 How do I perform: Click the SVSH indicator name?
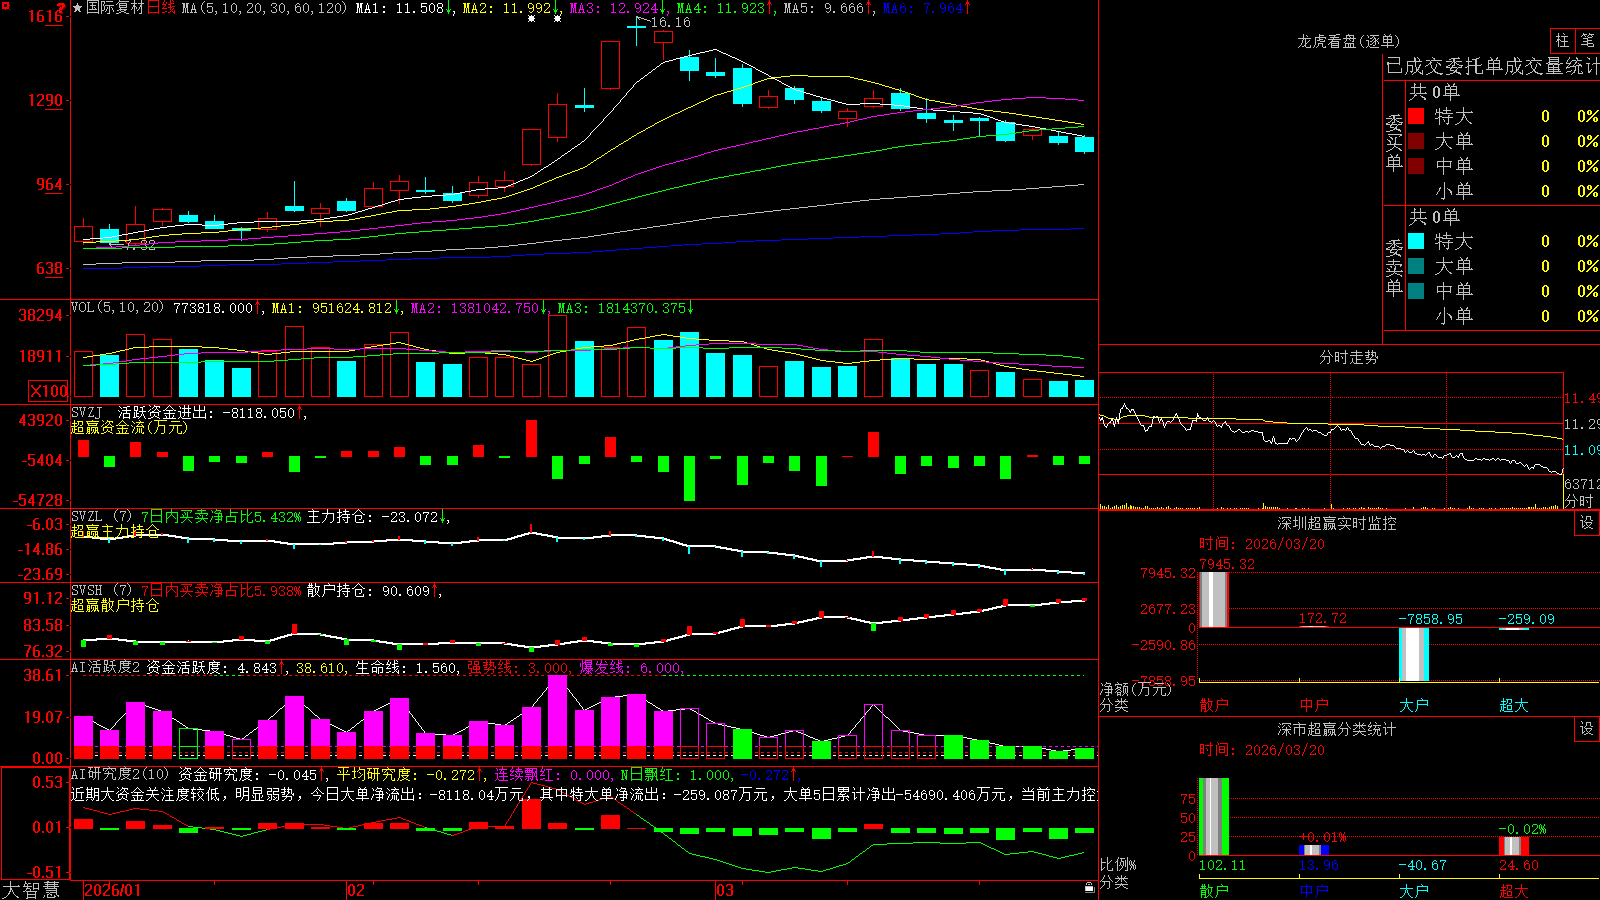coord(87,591)
